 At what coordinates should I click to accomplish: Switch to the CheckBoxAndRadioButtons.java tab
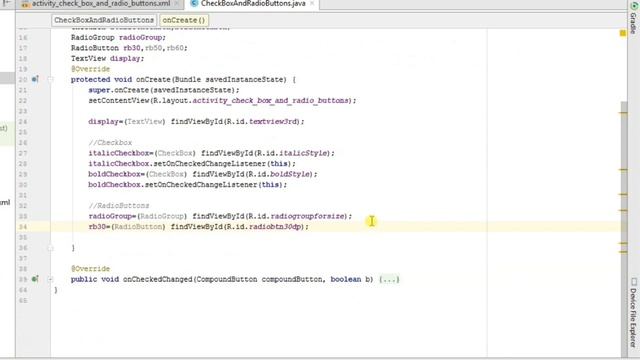click(253, 4)
